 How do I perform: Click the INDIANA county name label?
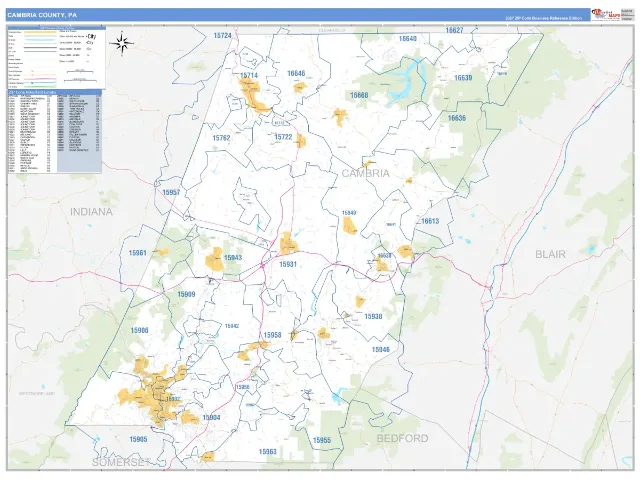pos(91,212)
